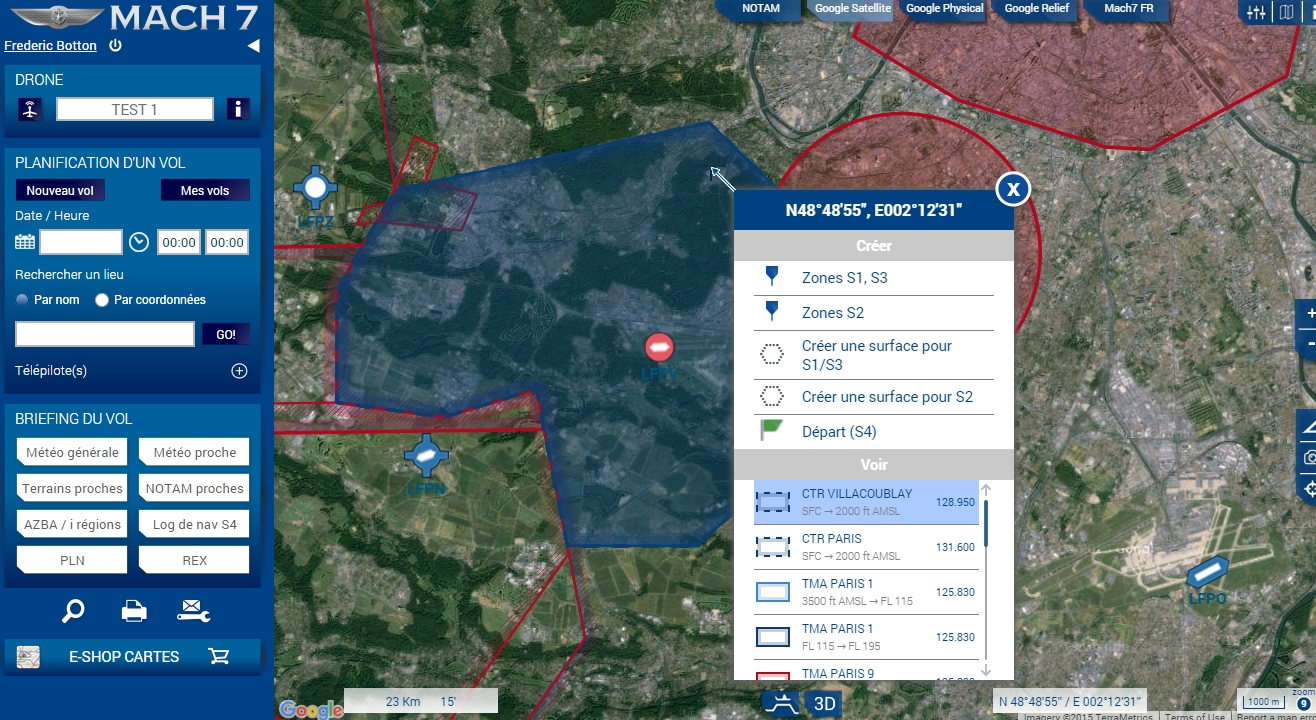Image resolution: width=1316 pixels, height=720 pixels.
Task: Select CTR PARIS 131.600 row
Action: click(866, 547)
